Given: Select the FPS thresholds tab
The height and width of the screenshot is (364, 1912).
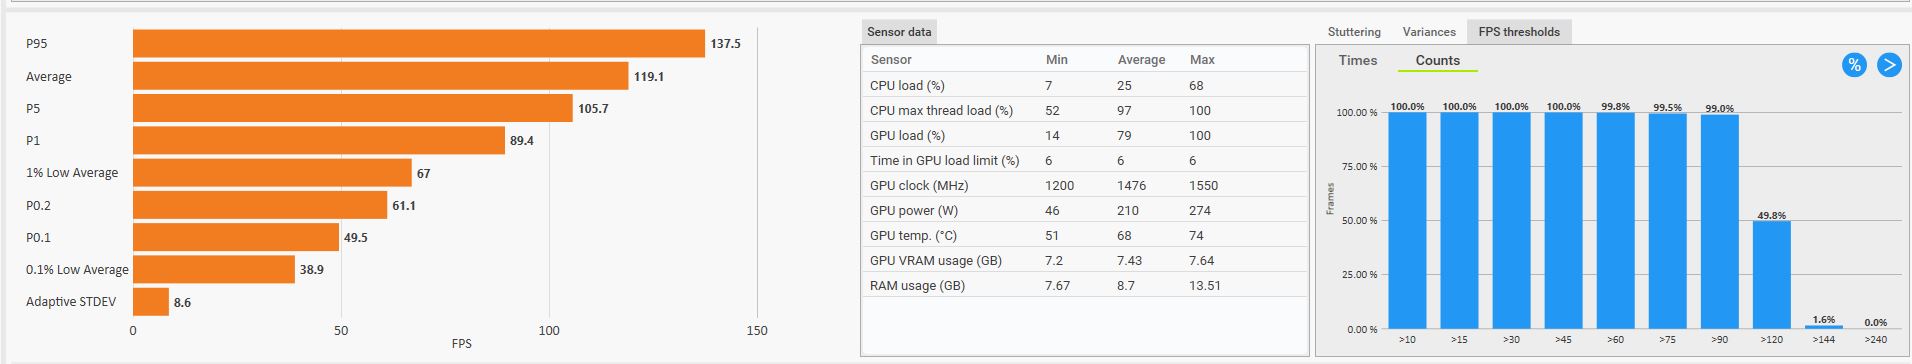Looking at the screenshot, I should pyautogui.click(x=1519, y=32).
